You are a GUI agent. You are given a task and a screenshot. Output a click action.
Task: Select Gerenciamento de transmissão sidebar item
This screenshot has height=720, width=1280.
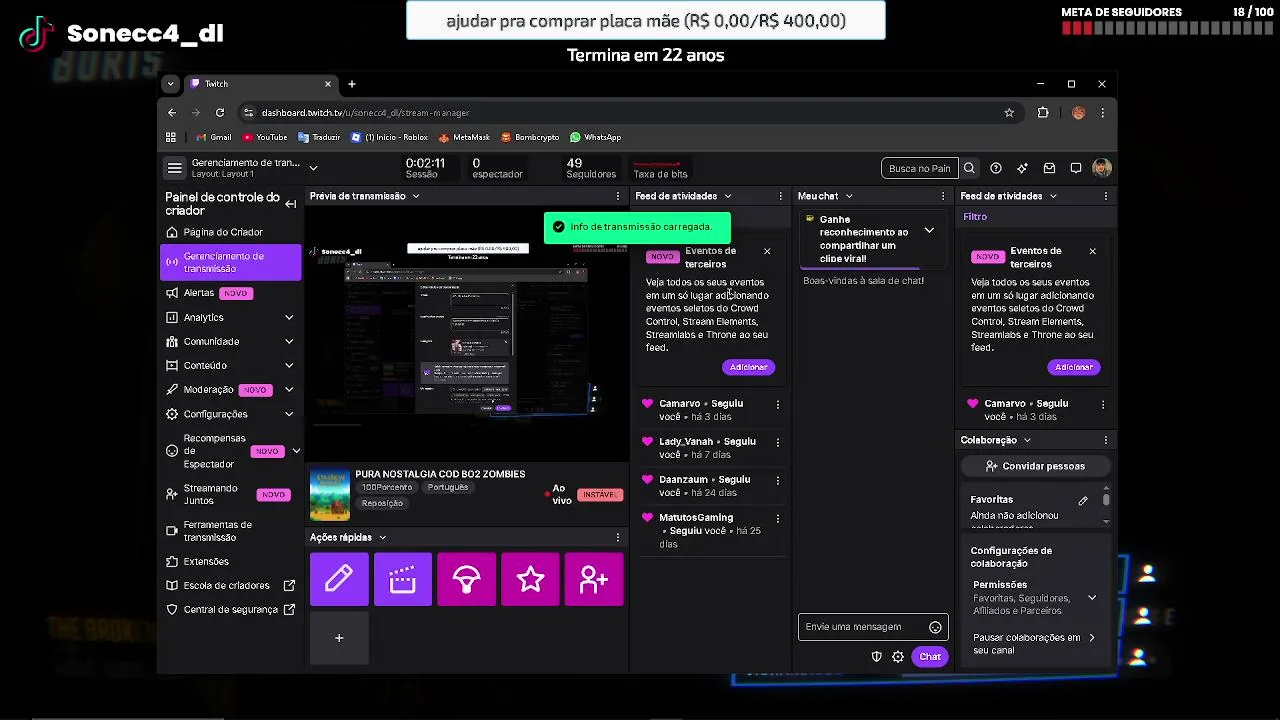tap(230, 262)
